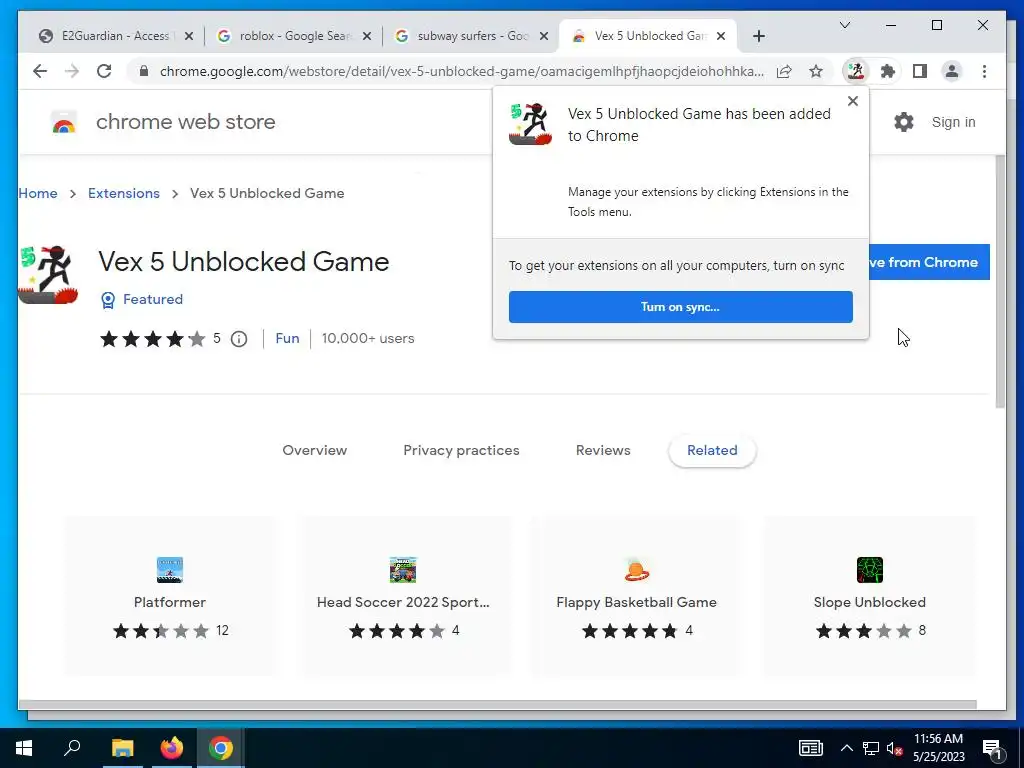Open the Fun category link
The width and height of the screenshot is (1024, 768).
point(287,338)
